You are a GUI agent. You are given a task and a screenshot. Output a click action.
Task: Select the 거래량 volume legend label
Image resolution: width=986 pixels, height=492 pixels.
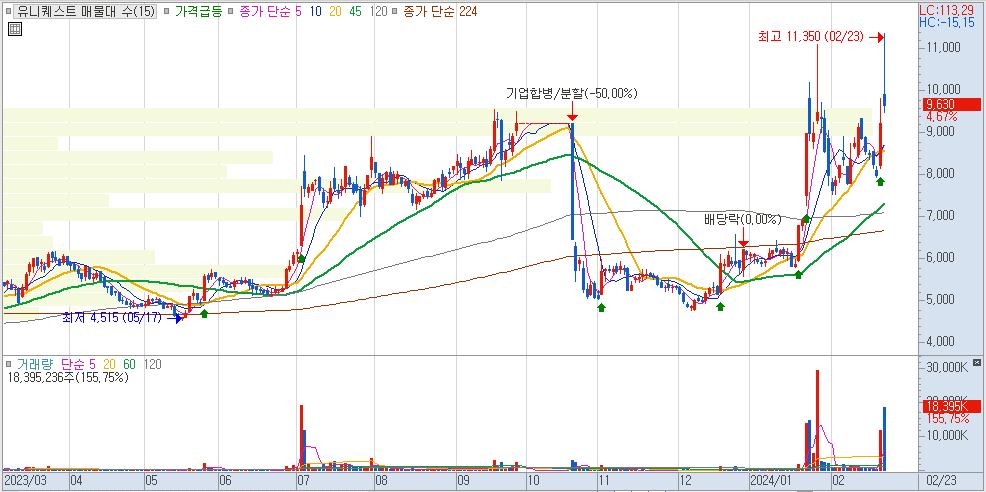(35, 364)
